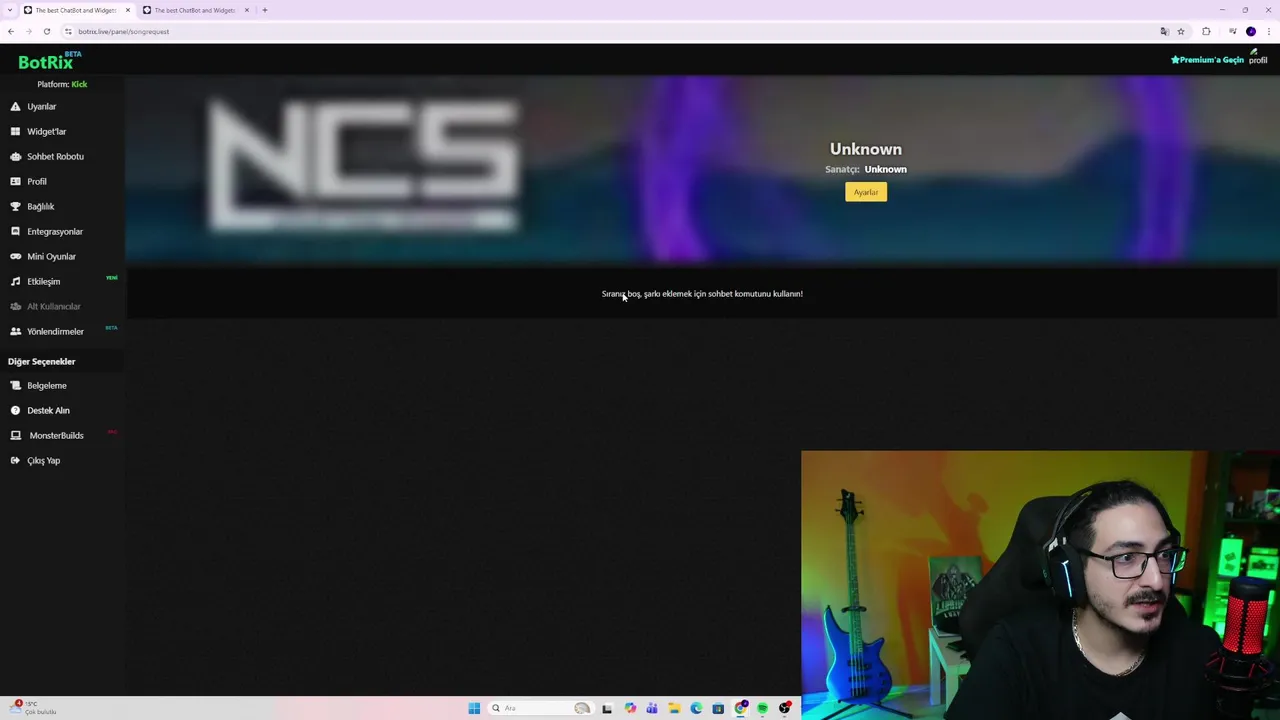Close the second browser tab
The image size is (1280, 720).
click(247, 10)
